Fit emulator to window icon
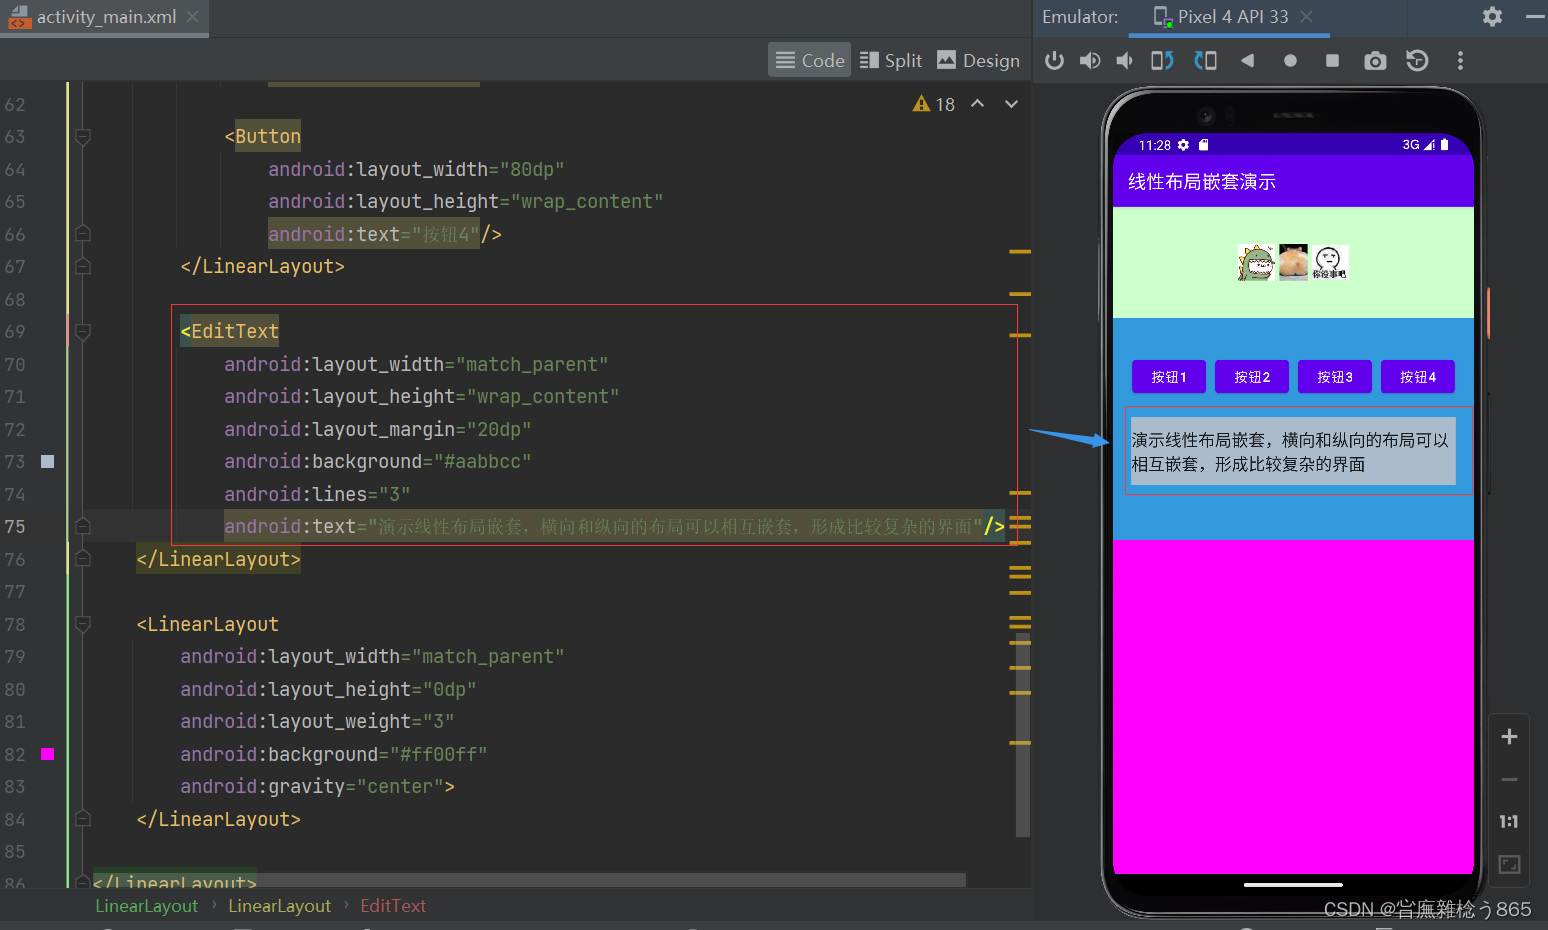The image size is (1548, 930). (1510, 864)
